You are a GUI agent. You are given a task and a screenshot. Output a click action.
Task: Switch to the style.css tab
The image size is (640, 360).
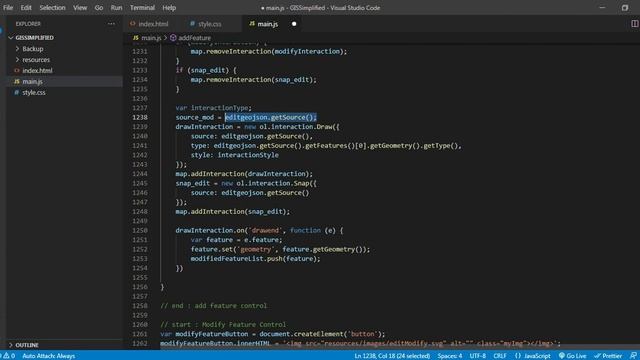pos(209,24)
